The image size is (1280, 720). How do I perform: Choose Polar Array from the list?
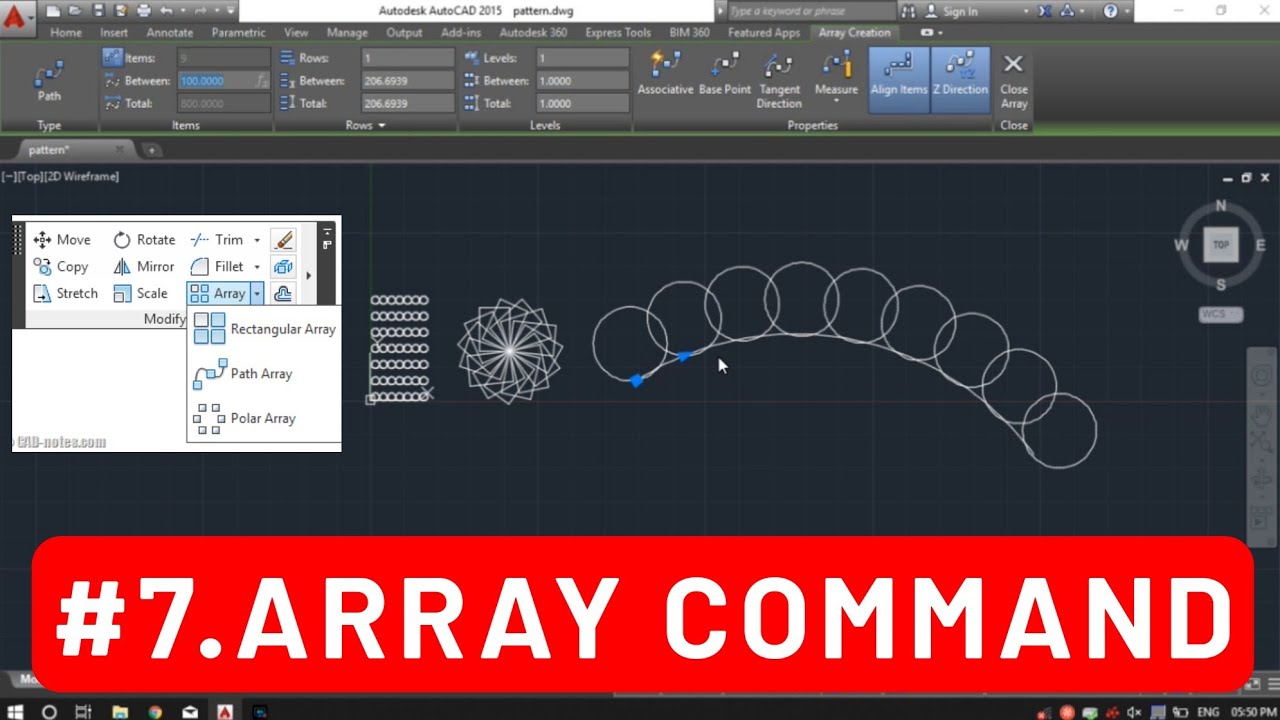point(245,418)
